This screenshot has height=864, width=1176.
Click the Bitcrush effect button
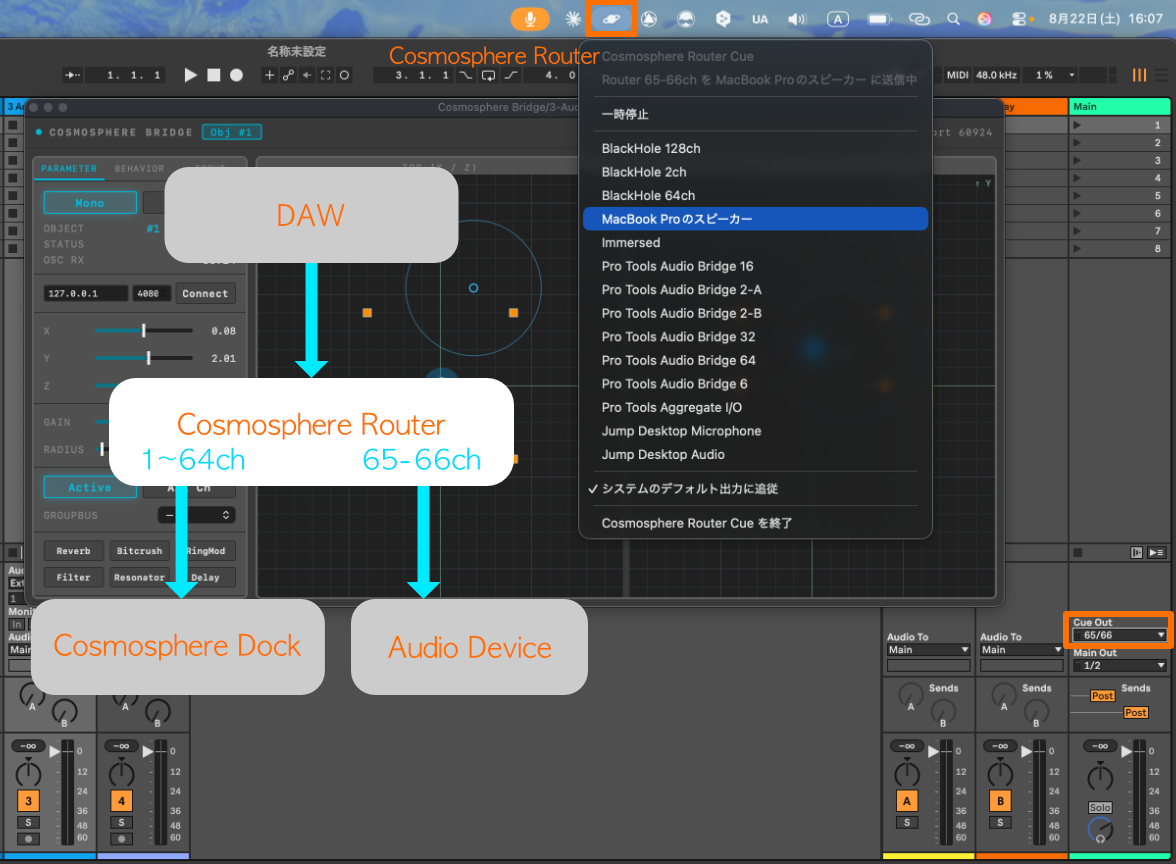pos(140,550)
